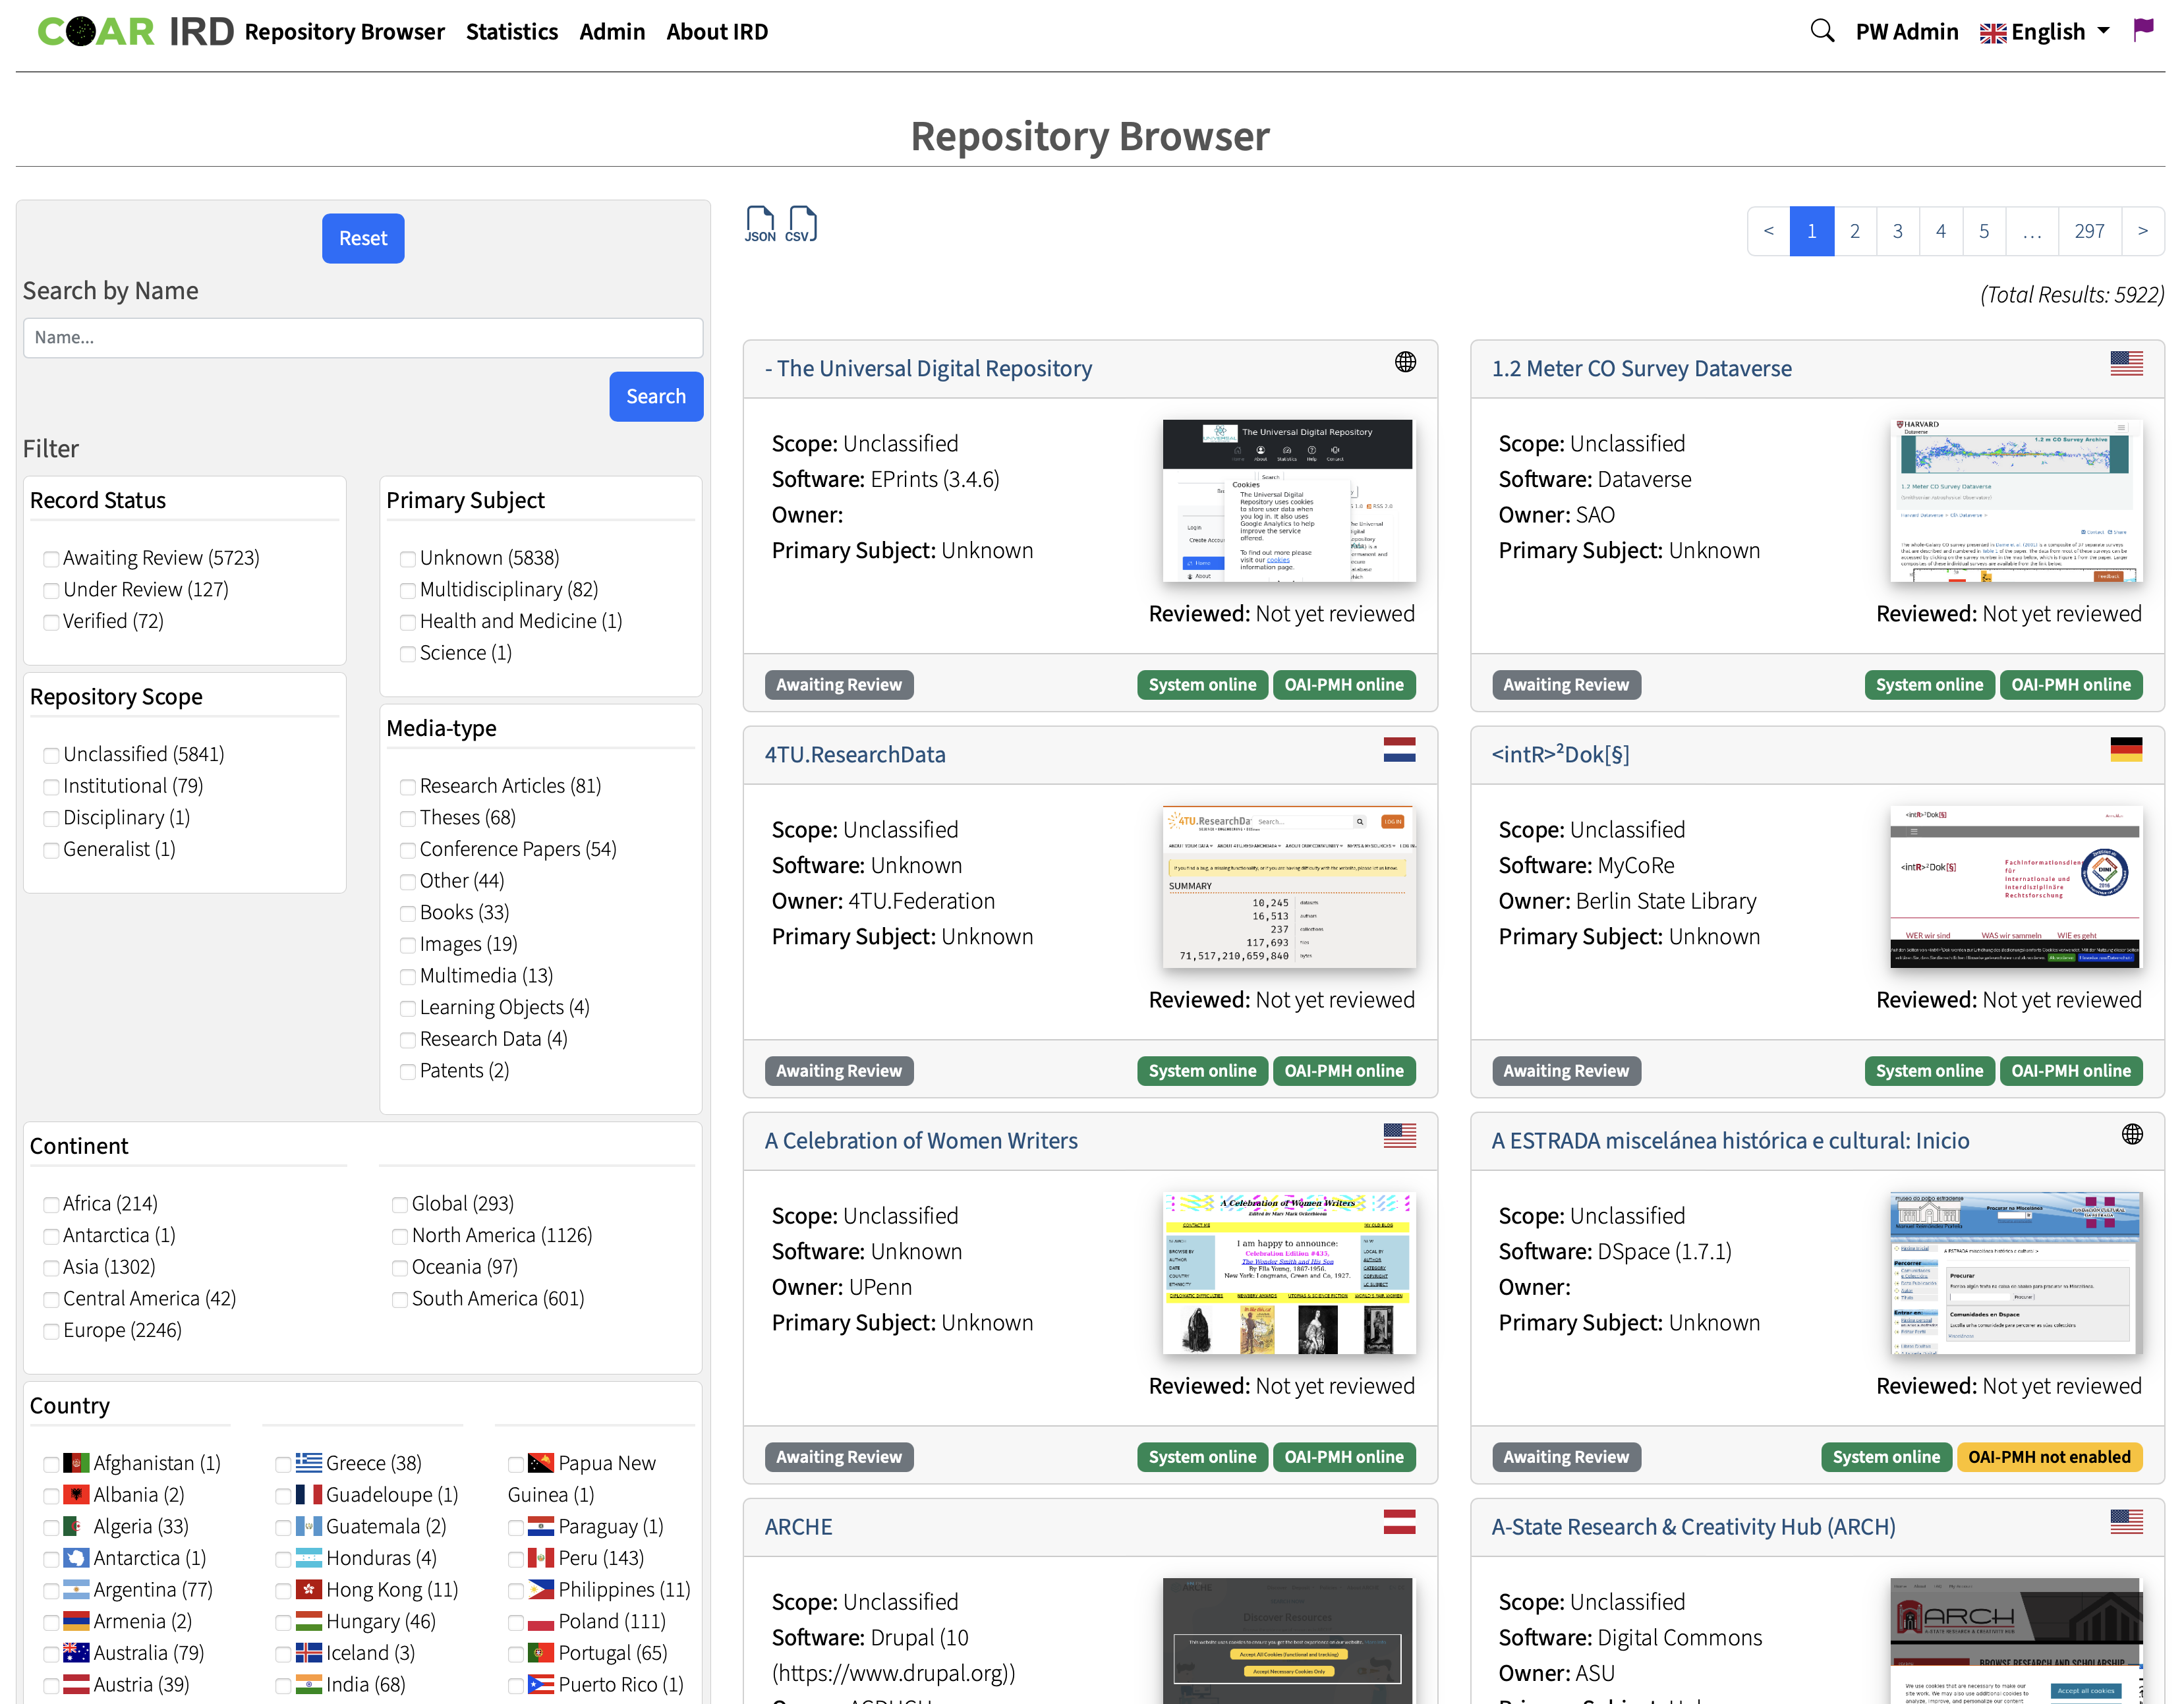Click the COAR IRD logo
The width and height of the screenshot is (2184, 1704).
pyautogui.click(x=135, y=32)
